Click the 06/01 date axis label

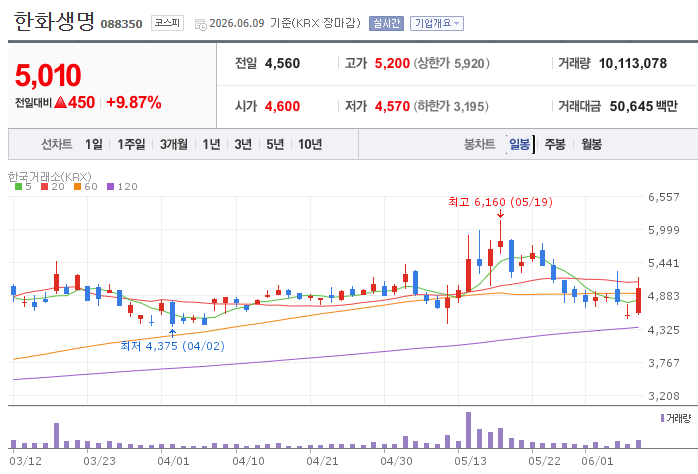597,461
